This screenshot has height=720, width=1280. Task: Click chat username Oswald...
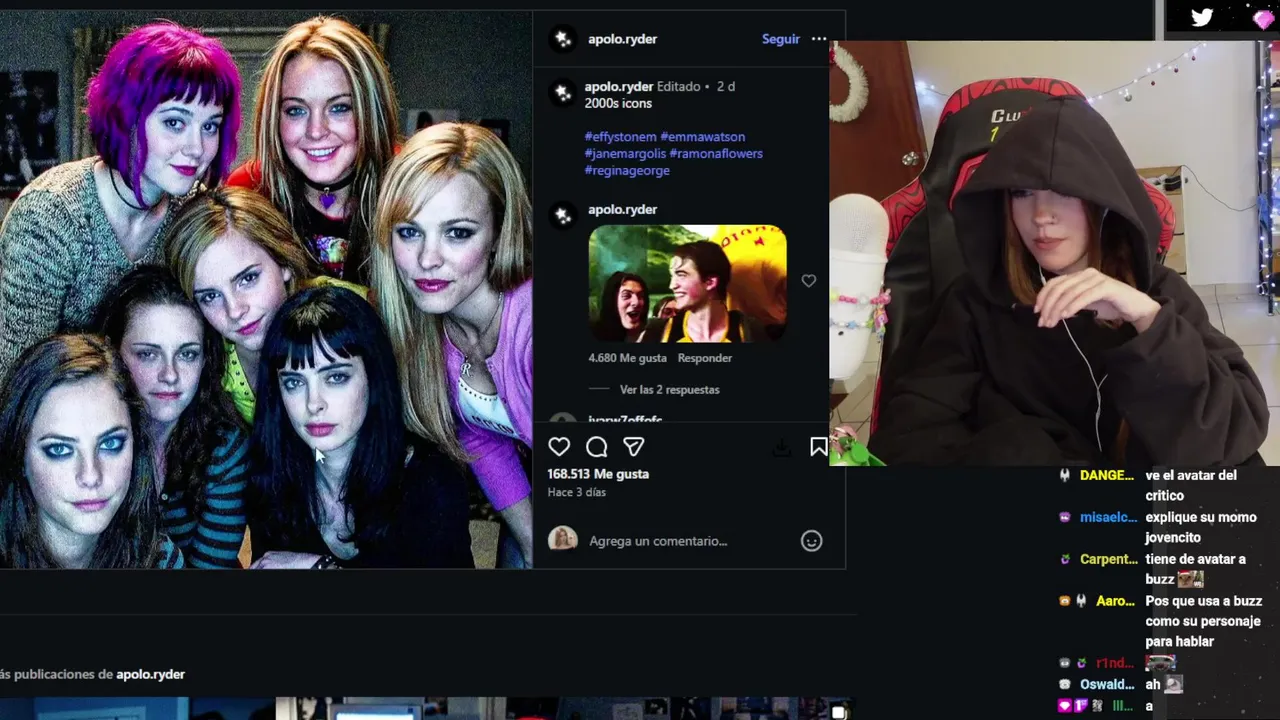[1107, 686]
